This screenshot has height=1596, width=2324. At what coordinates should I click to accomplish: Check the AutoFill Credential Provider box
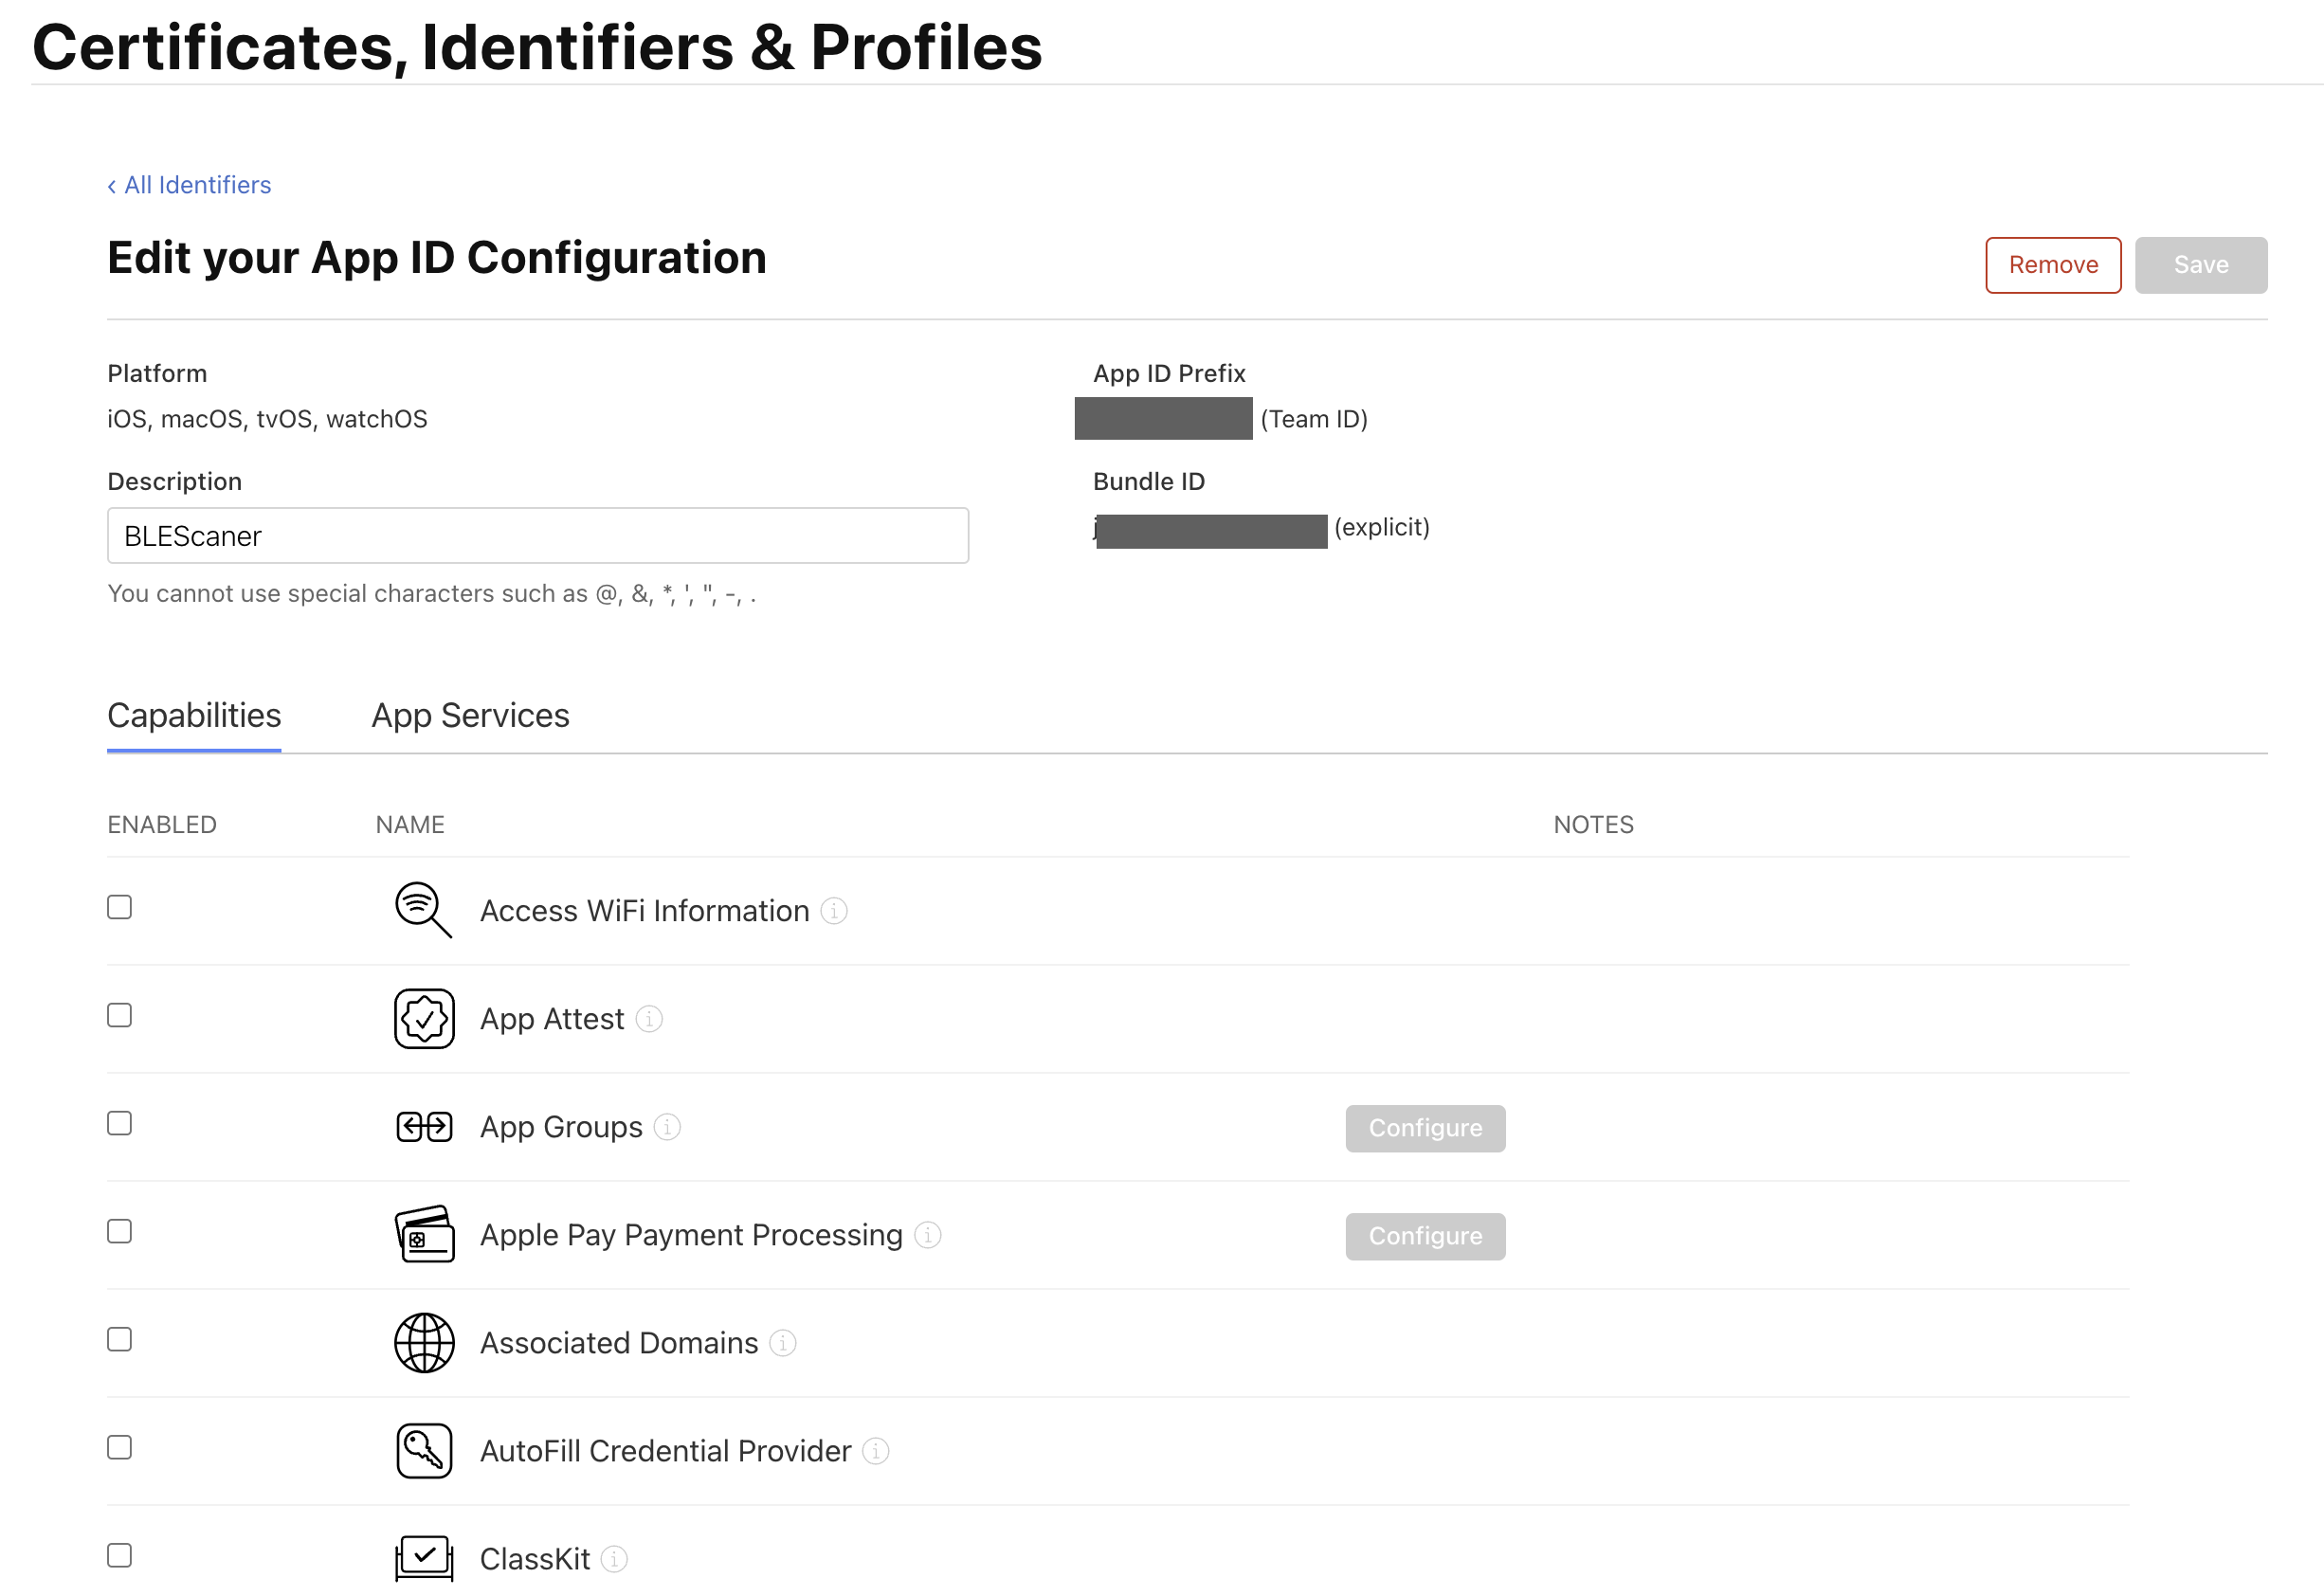pos(119,1447)
